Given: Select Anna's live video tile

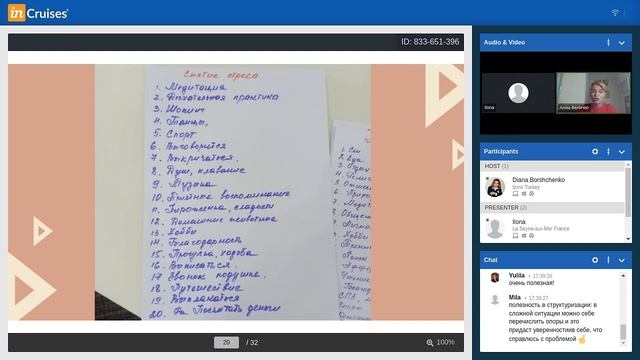Looking at the screenshot, I should point(593,93).
